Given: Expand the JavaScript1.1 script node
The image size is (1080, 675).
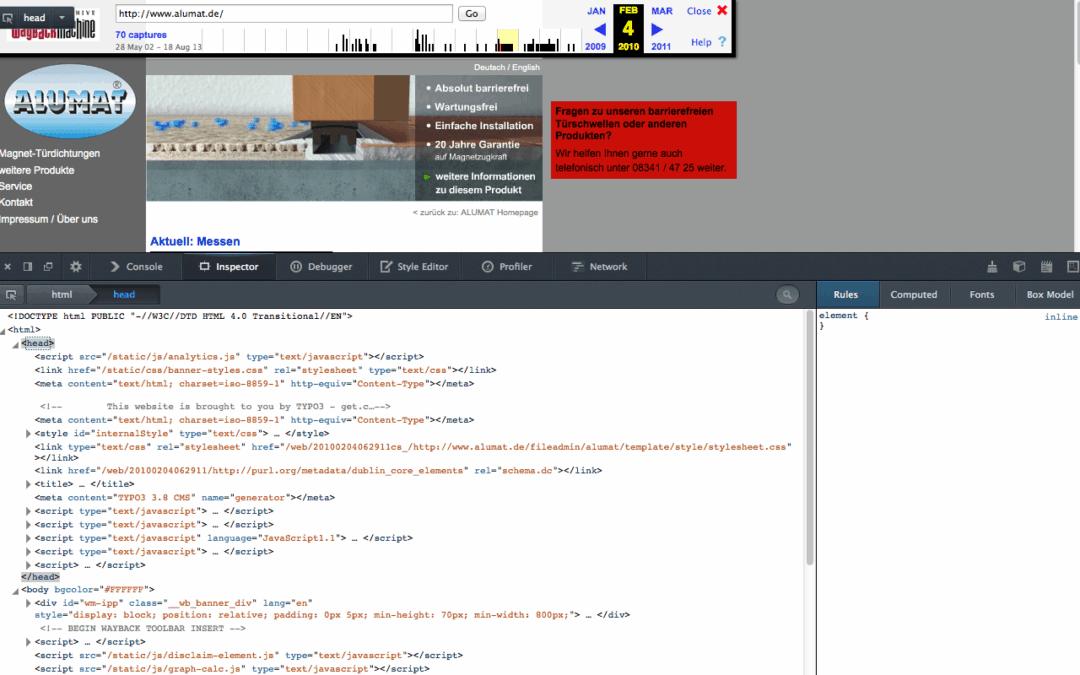Looking at the screenshot, I should coord(28,538).
